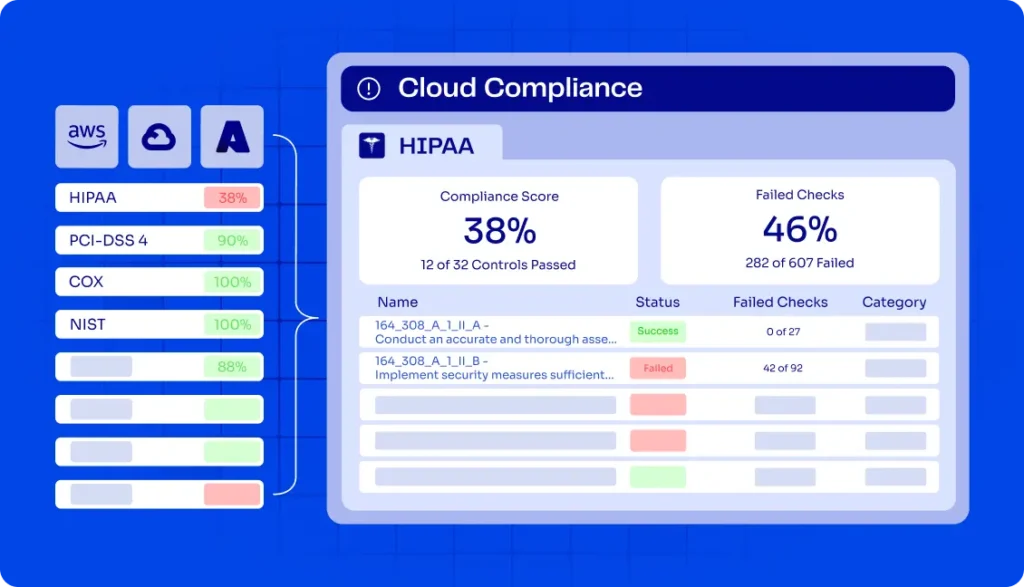Image resolution: width=1024 pixels, height=587 pixels.
Task: Sort the table by the Failed Checks column
Action: pyautogui.click(x=780, y=302)
